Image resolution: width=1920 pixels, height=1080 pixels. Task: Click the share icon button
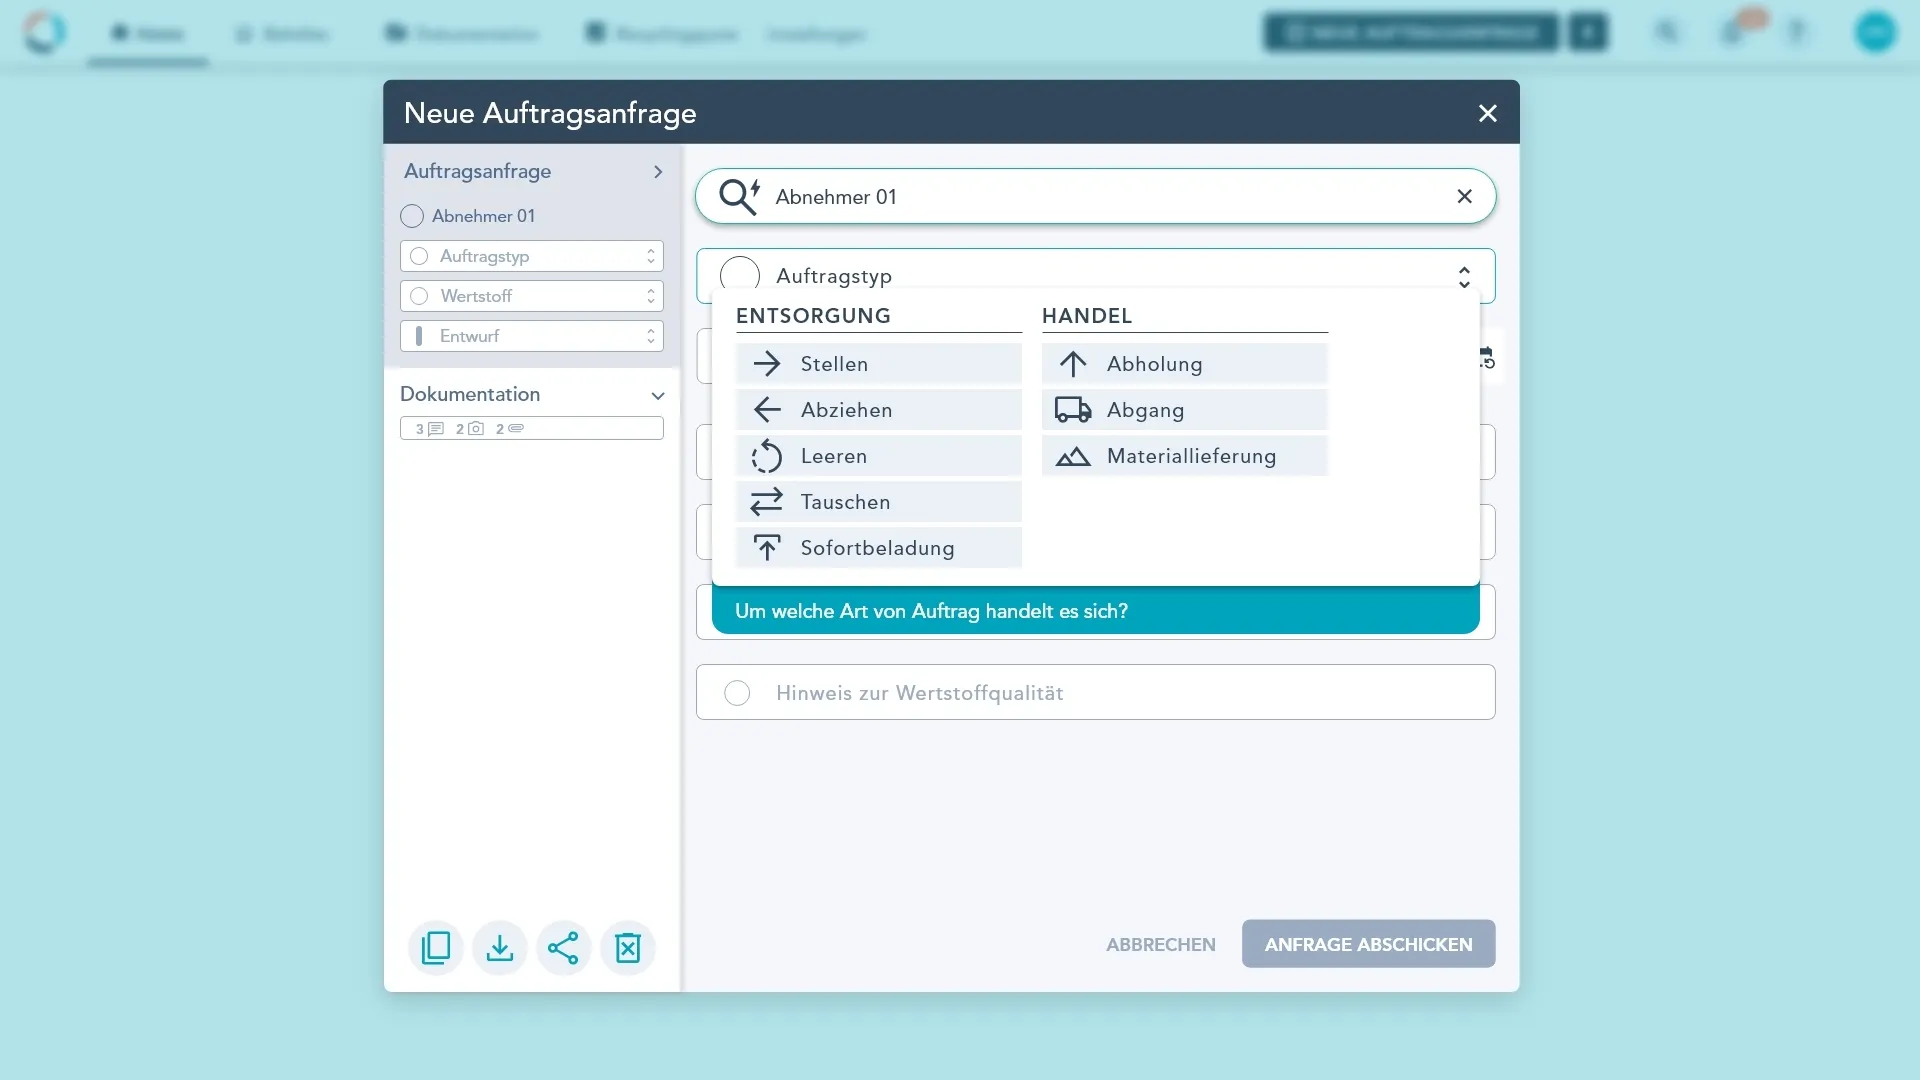(564, 947)
